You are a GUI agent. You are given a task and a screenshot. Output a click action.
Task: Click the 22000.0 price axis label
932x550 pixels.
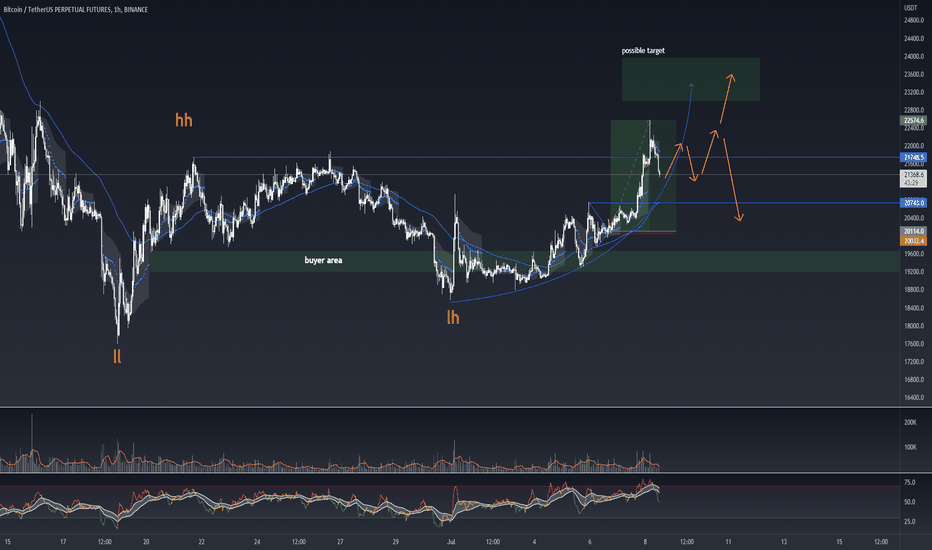click(x=914, y=146)
